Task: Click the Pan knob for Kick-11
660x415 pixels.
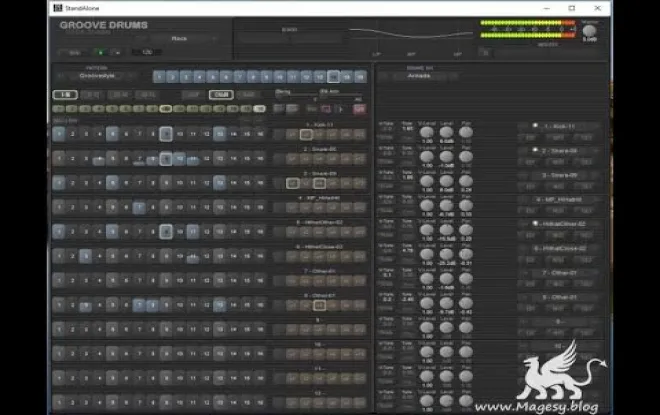Action: [x=466, y=132]
